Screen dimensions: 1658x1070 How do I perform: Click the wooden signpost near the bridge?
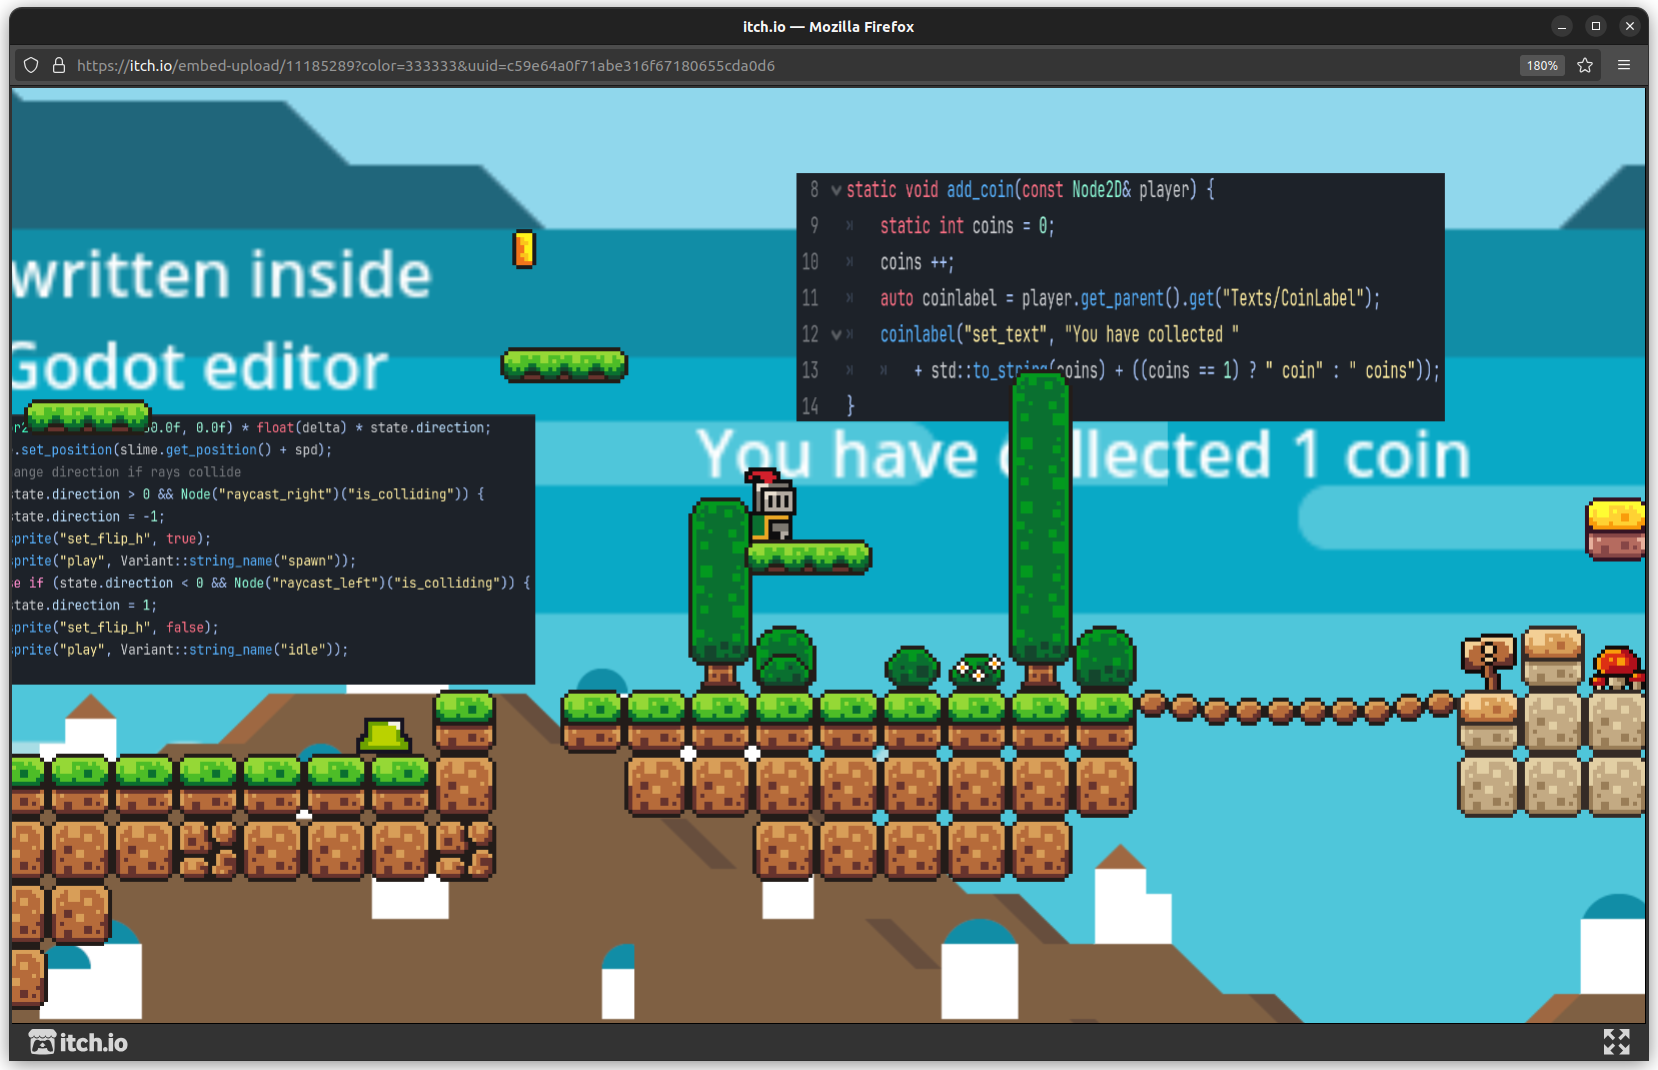1489,660
